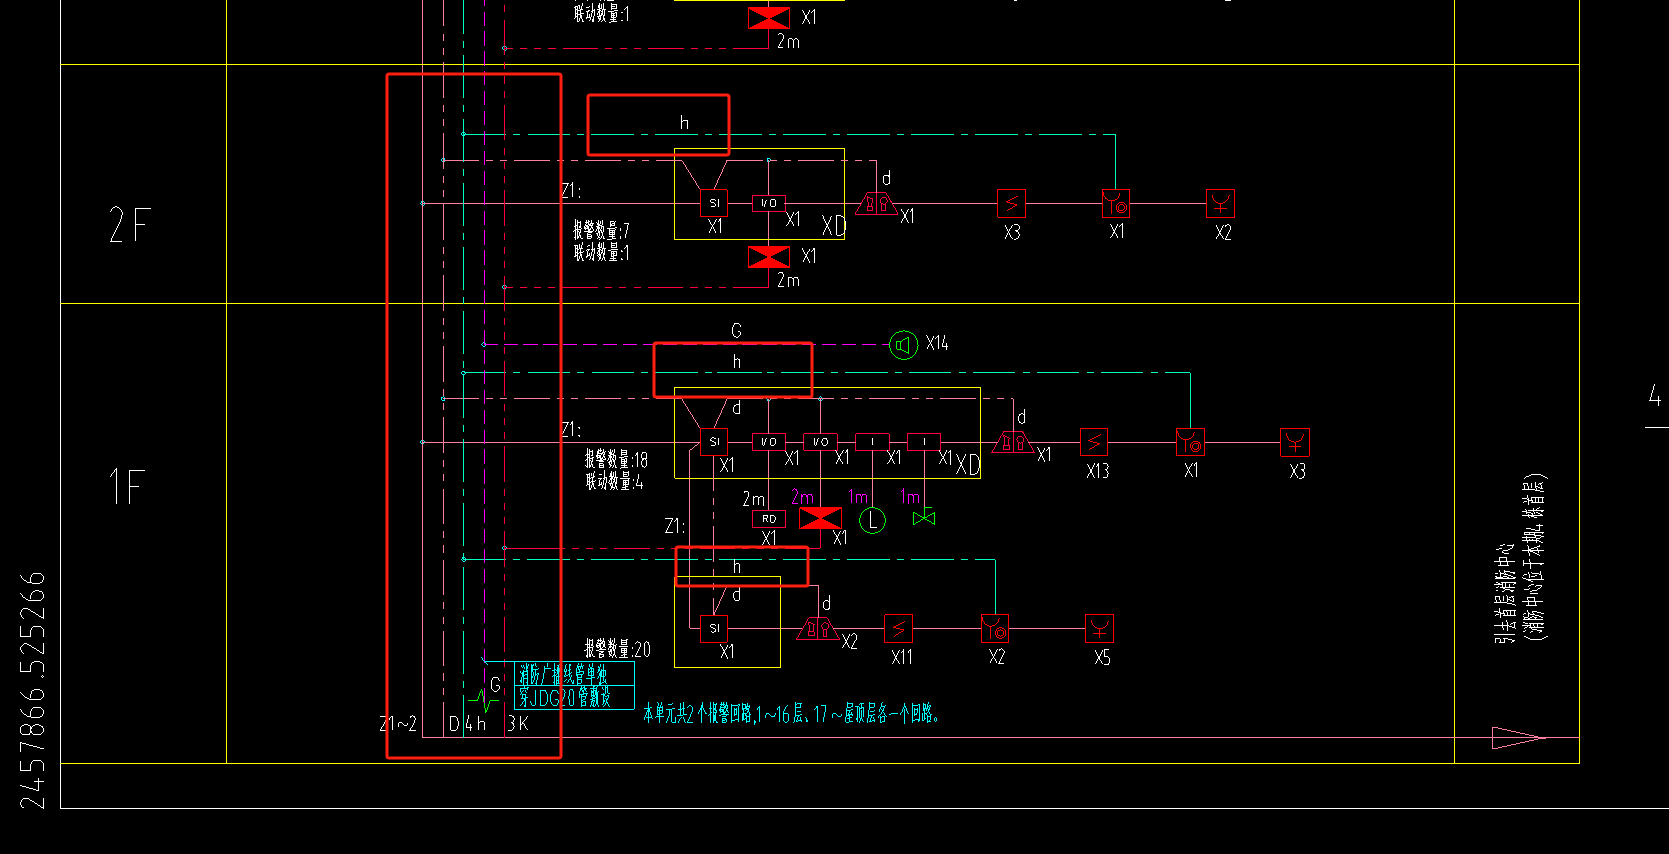1669x854 pixels.
Task: Click the 联动数量:4 text
Action: (614, 481)
